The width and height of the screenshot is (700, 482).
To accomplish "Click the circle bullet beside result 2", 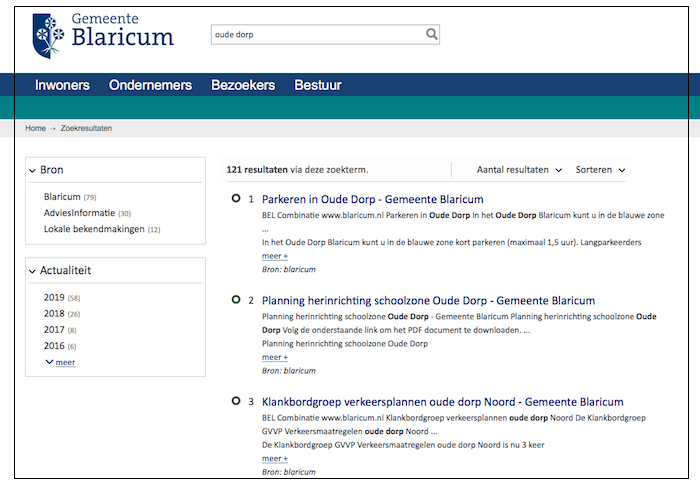I will pos(236,300).
